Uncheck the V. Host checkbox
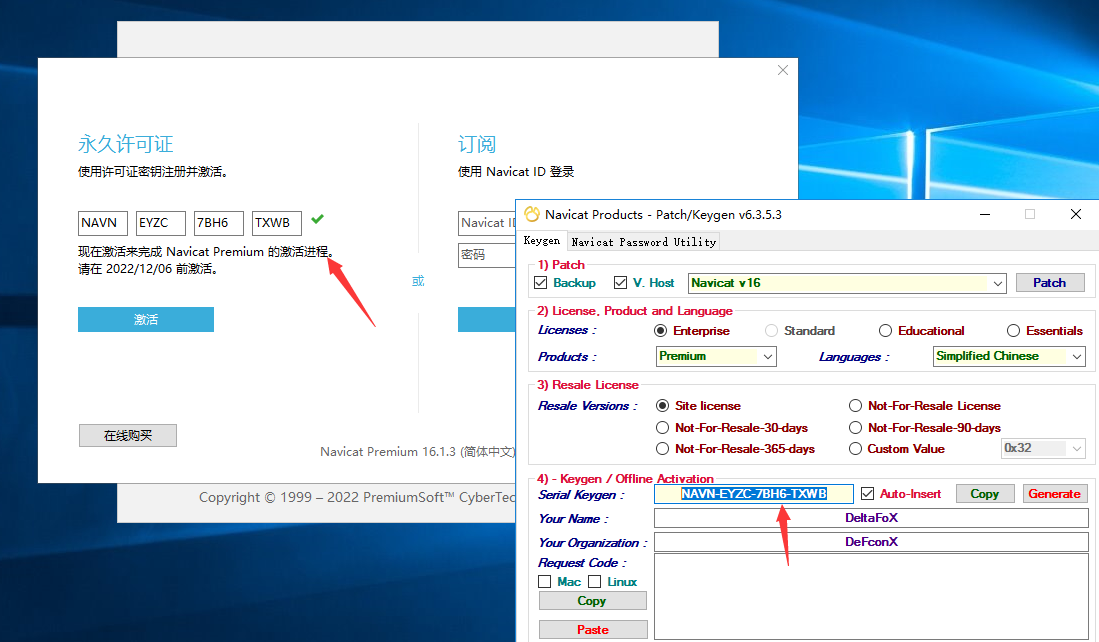 [x=621, y=283]
